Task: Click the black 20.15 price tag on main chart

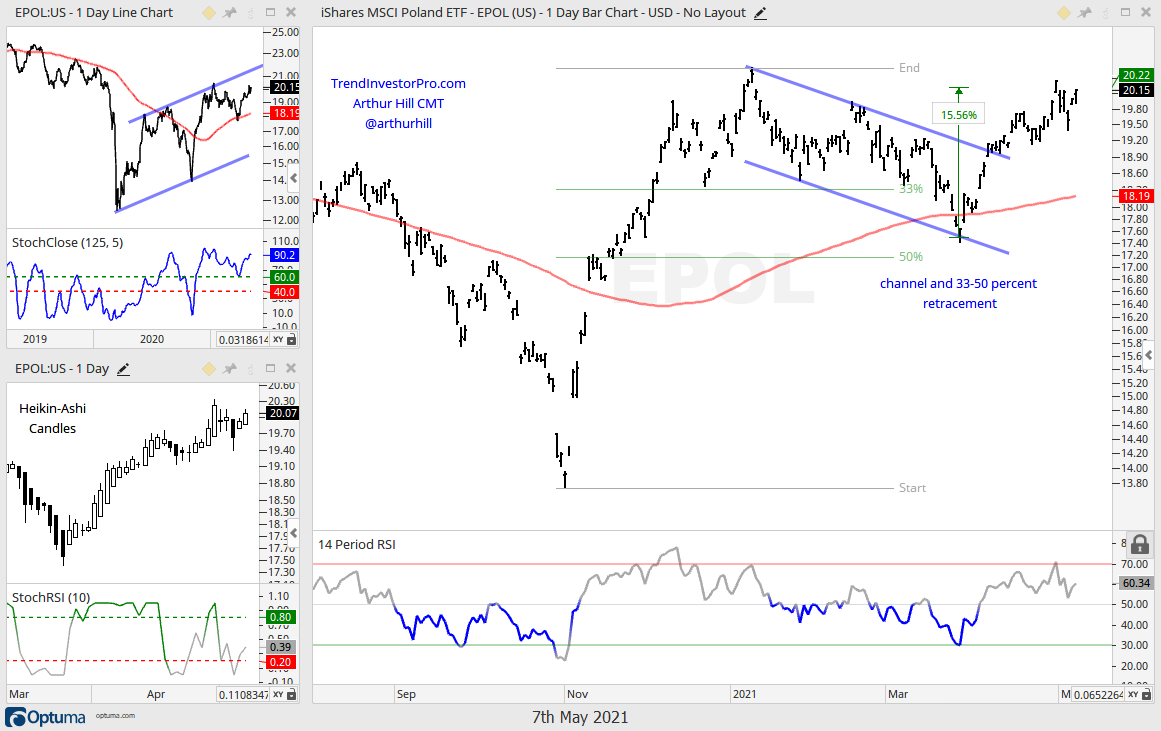Action: [x=1136, y=90]
